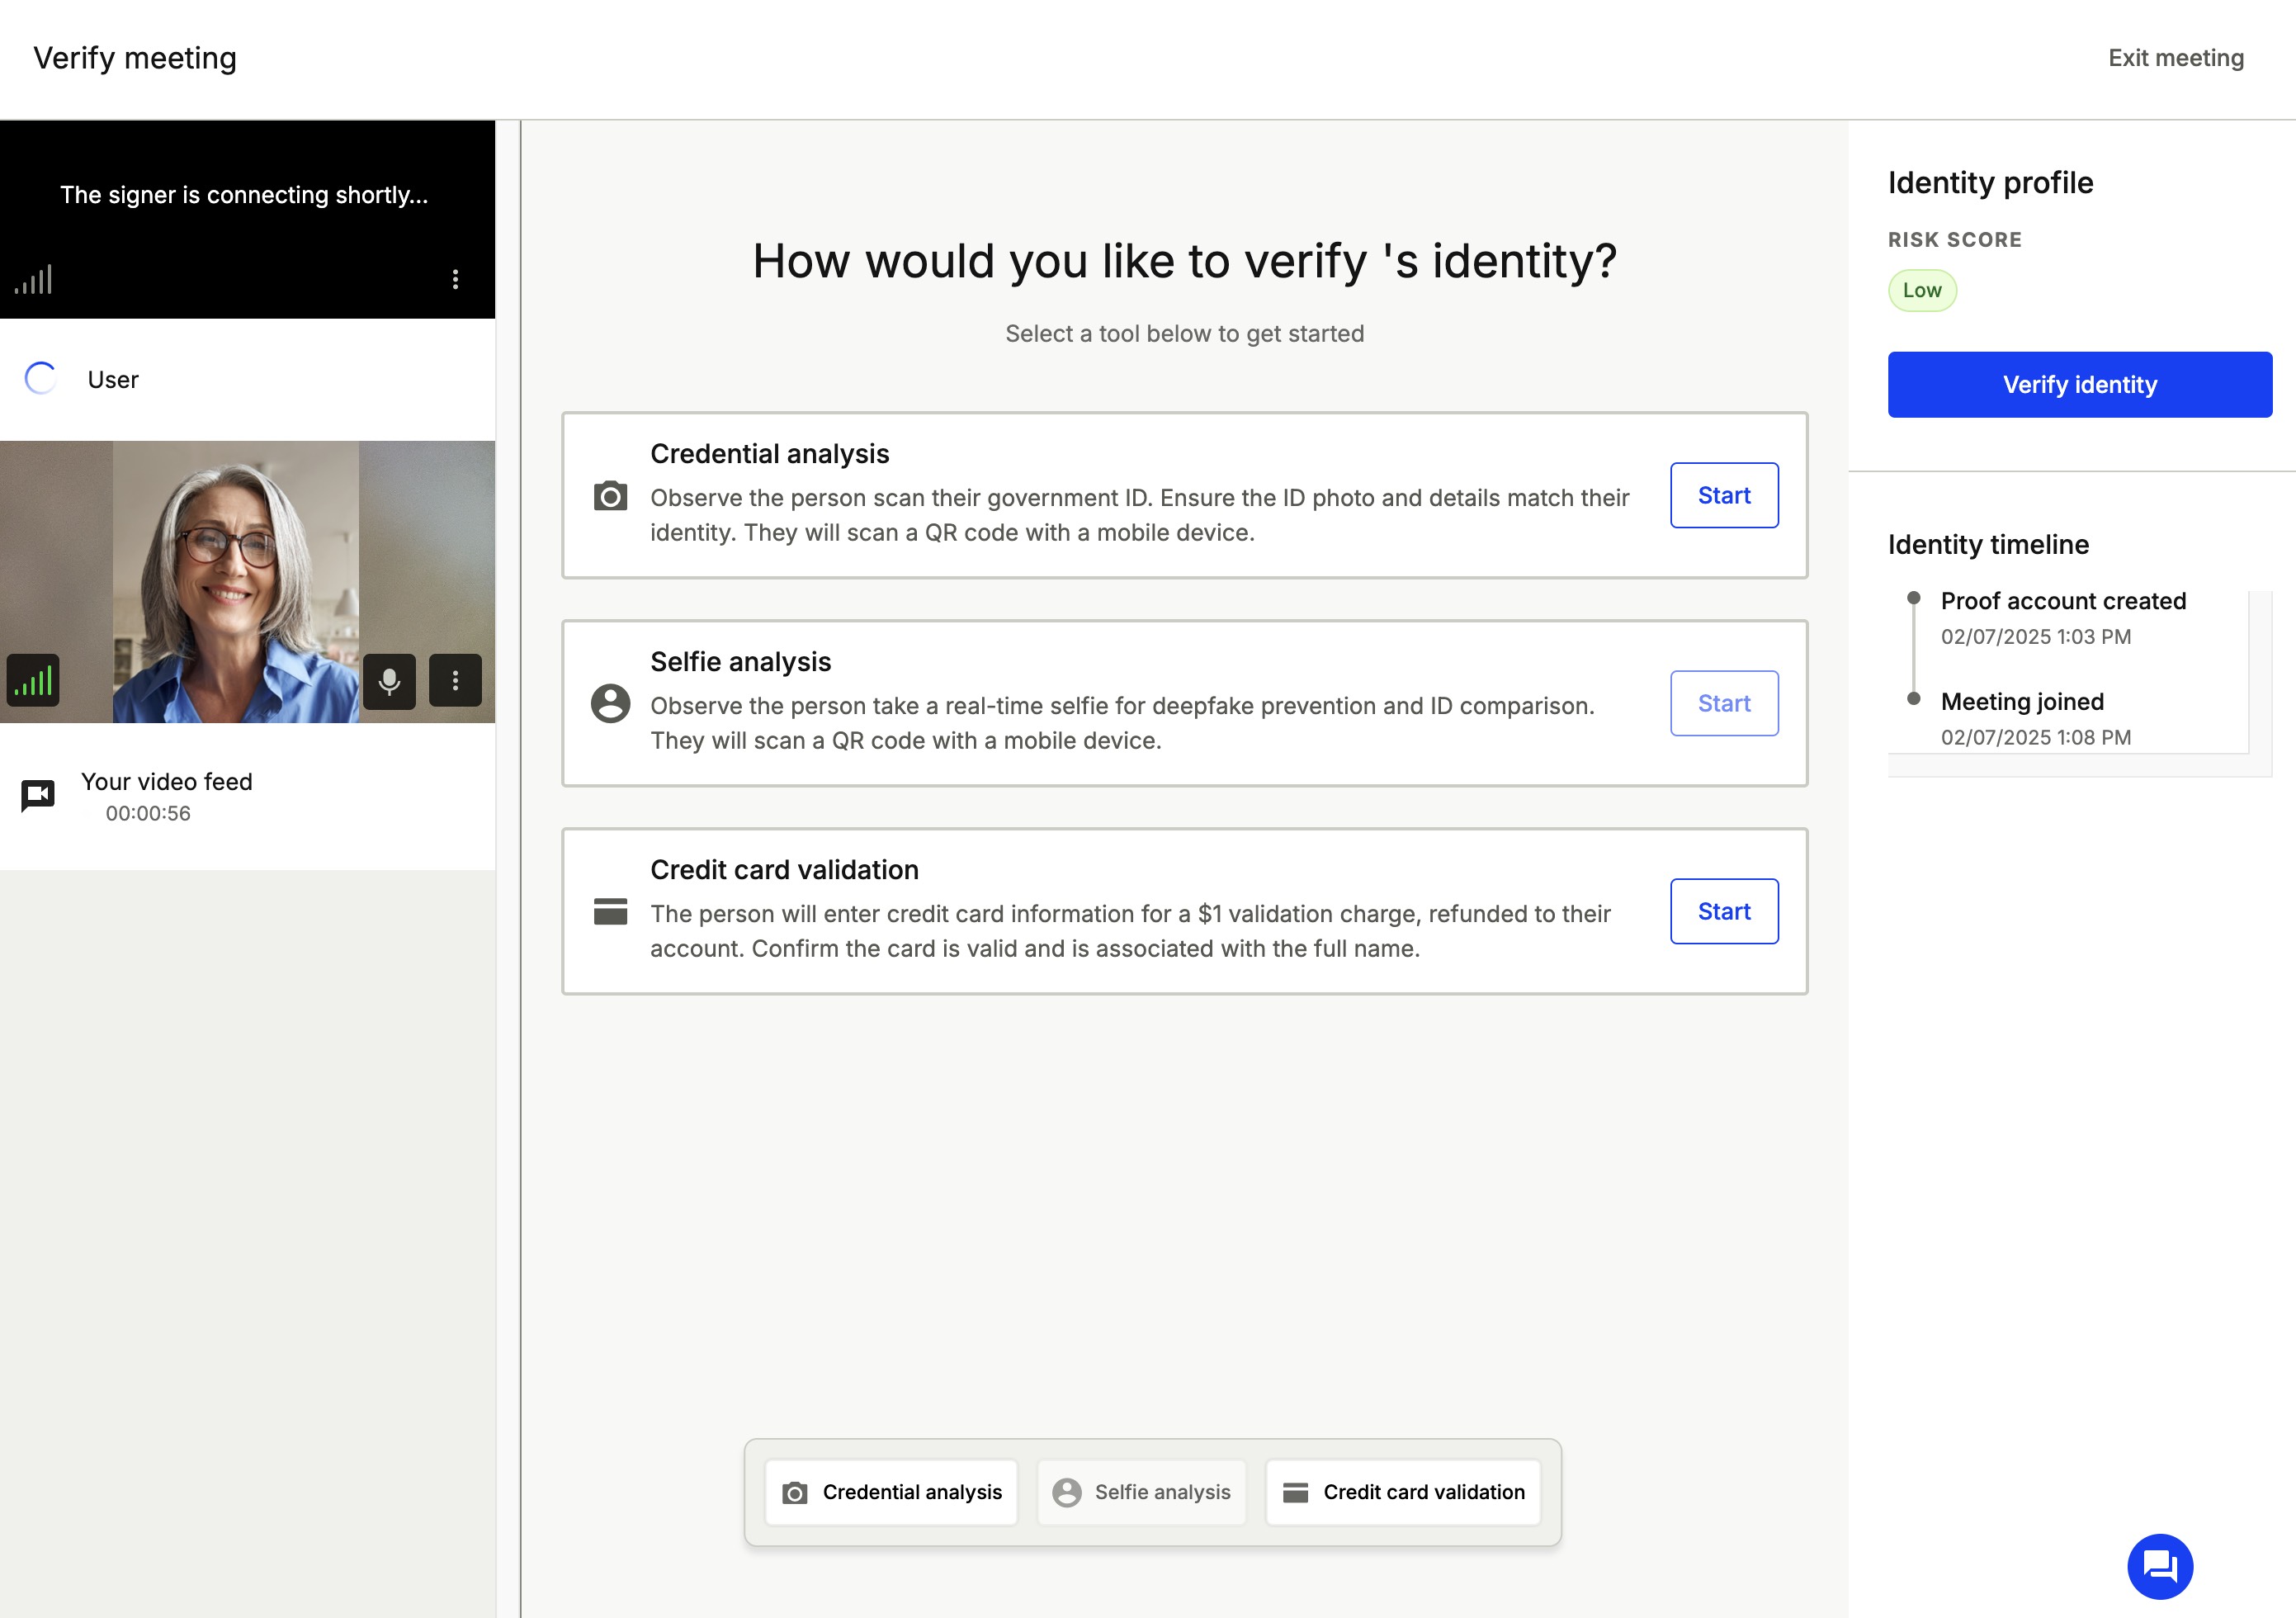Click camera icon in Credential analysis card
Screen dimensions: 2296x1618
pyautogui.click(x=610, y=496)
